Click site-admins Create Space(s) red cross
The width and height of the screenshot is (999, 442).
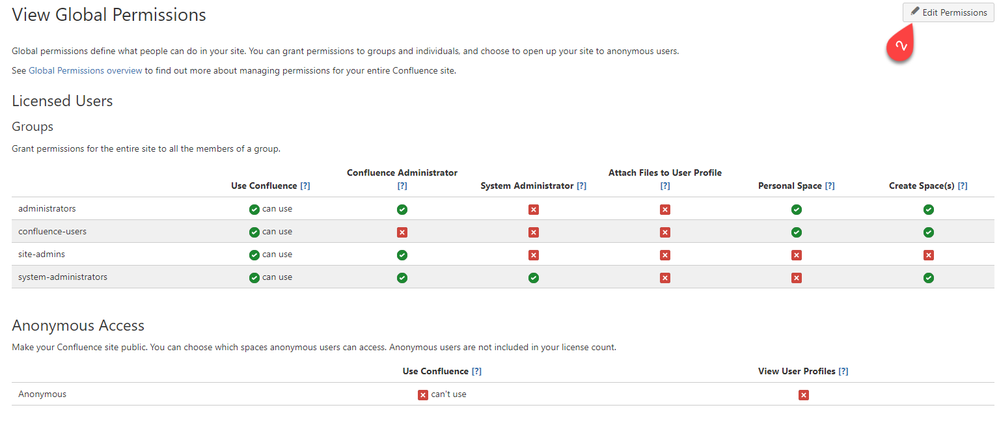[x=929, y=255]
